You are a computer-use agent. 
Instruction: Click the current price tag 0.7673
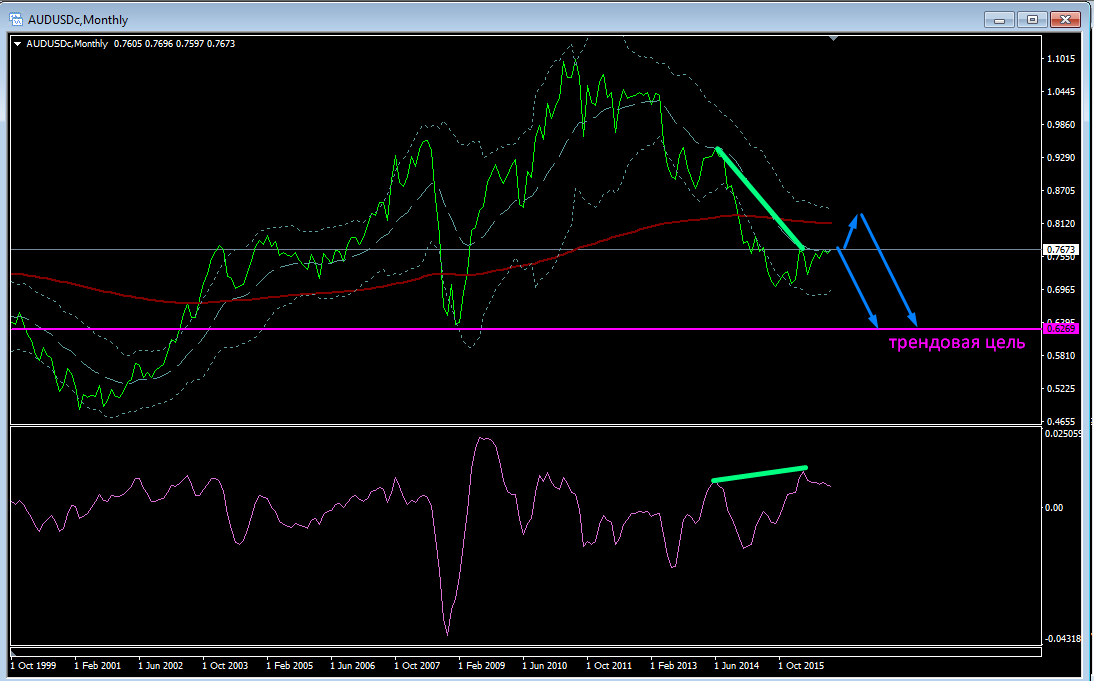click(x=1059, y=249)
